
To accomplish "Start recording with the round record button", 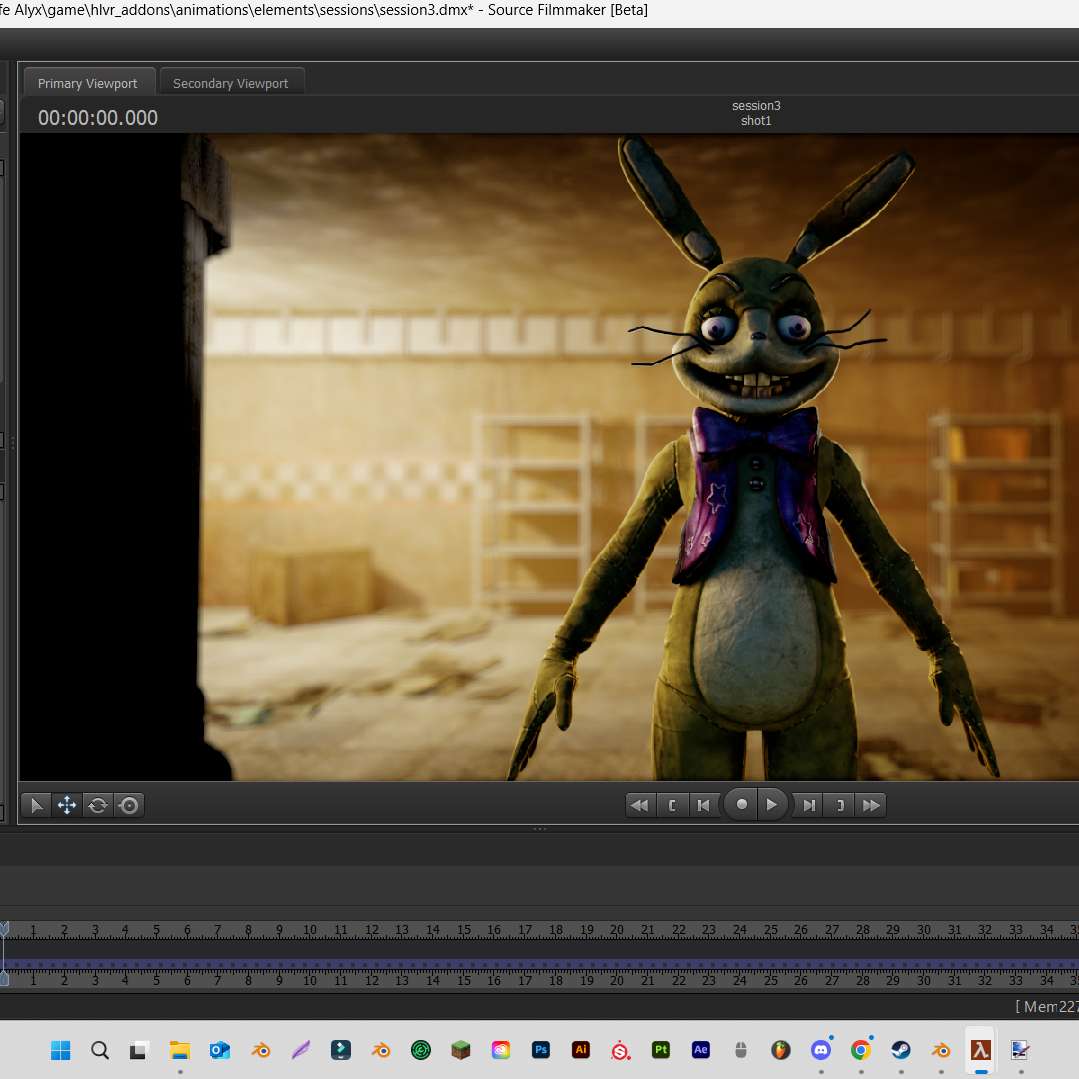I will coord(741,804).
